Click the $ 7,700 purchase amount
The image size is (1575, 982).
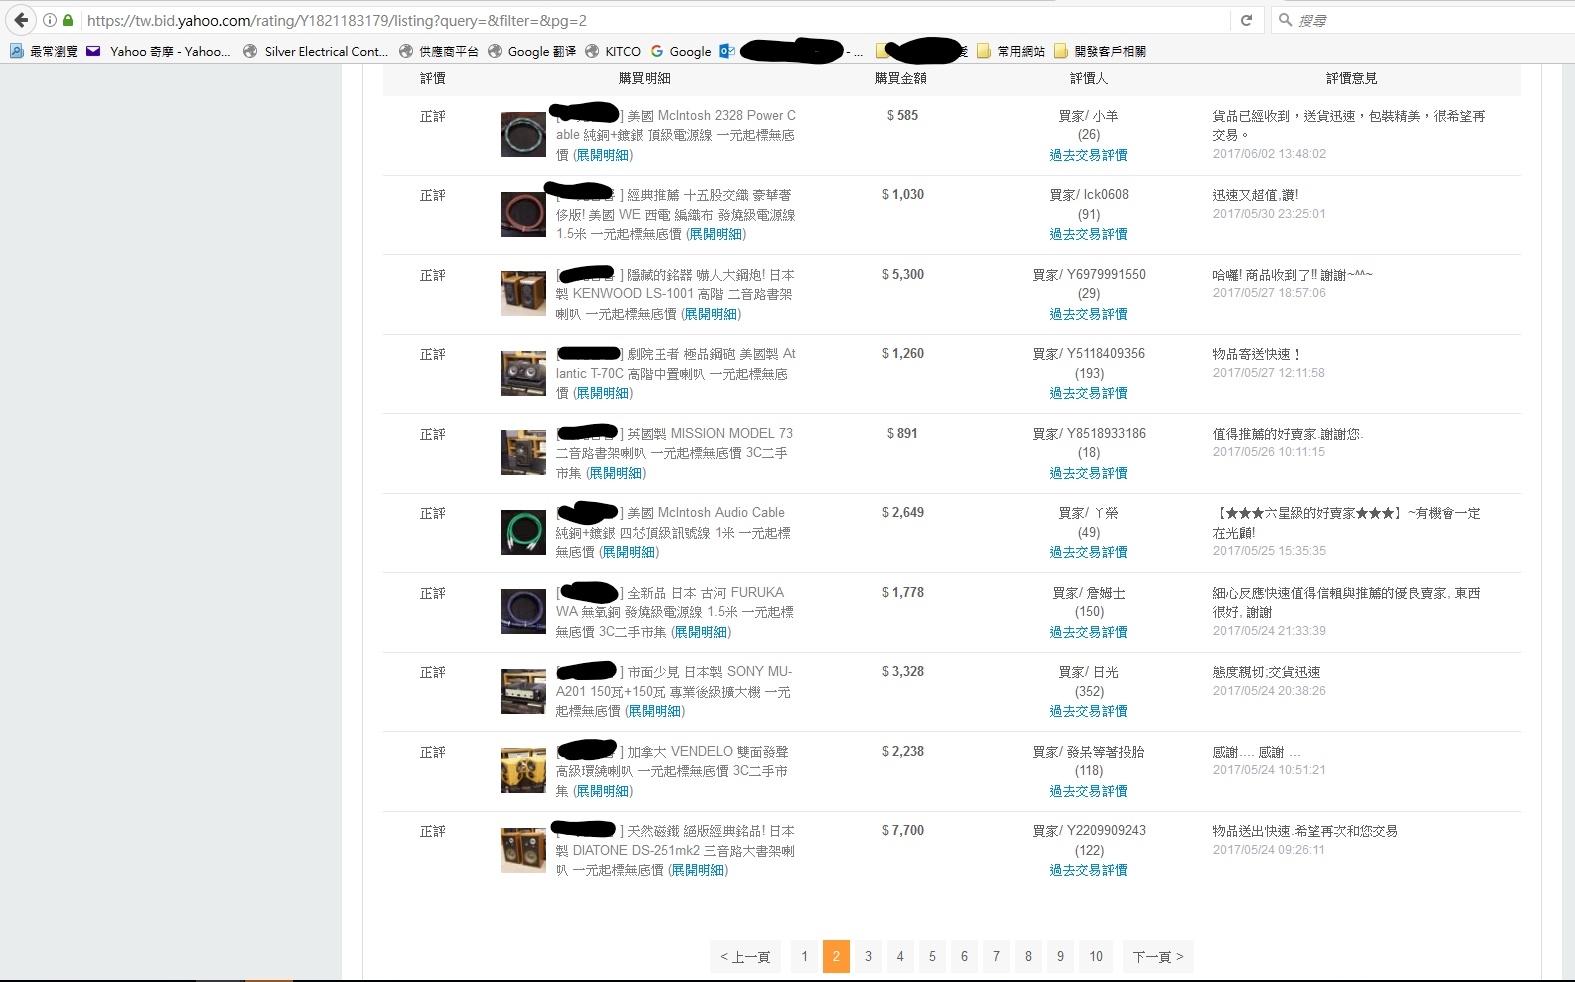[903, 831]
